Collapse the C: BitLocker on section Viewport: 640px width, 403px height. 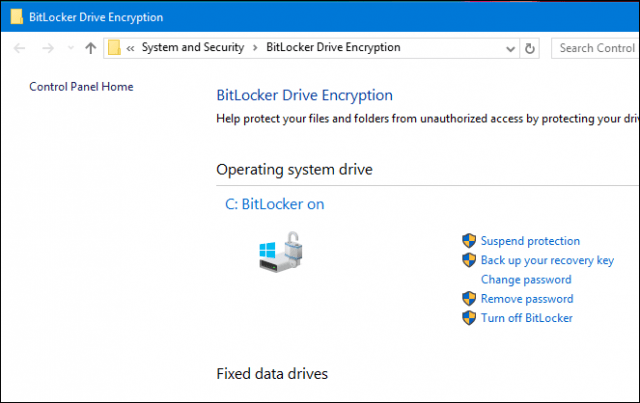coord(275,204)
